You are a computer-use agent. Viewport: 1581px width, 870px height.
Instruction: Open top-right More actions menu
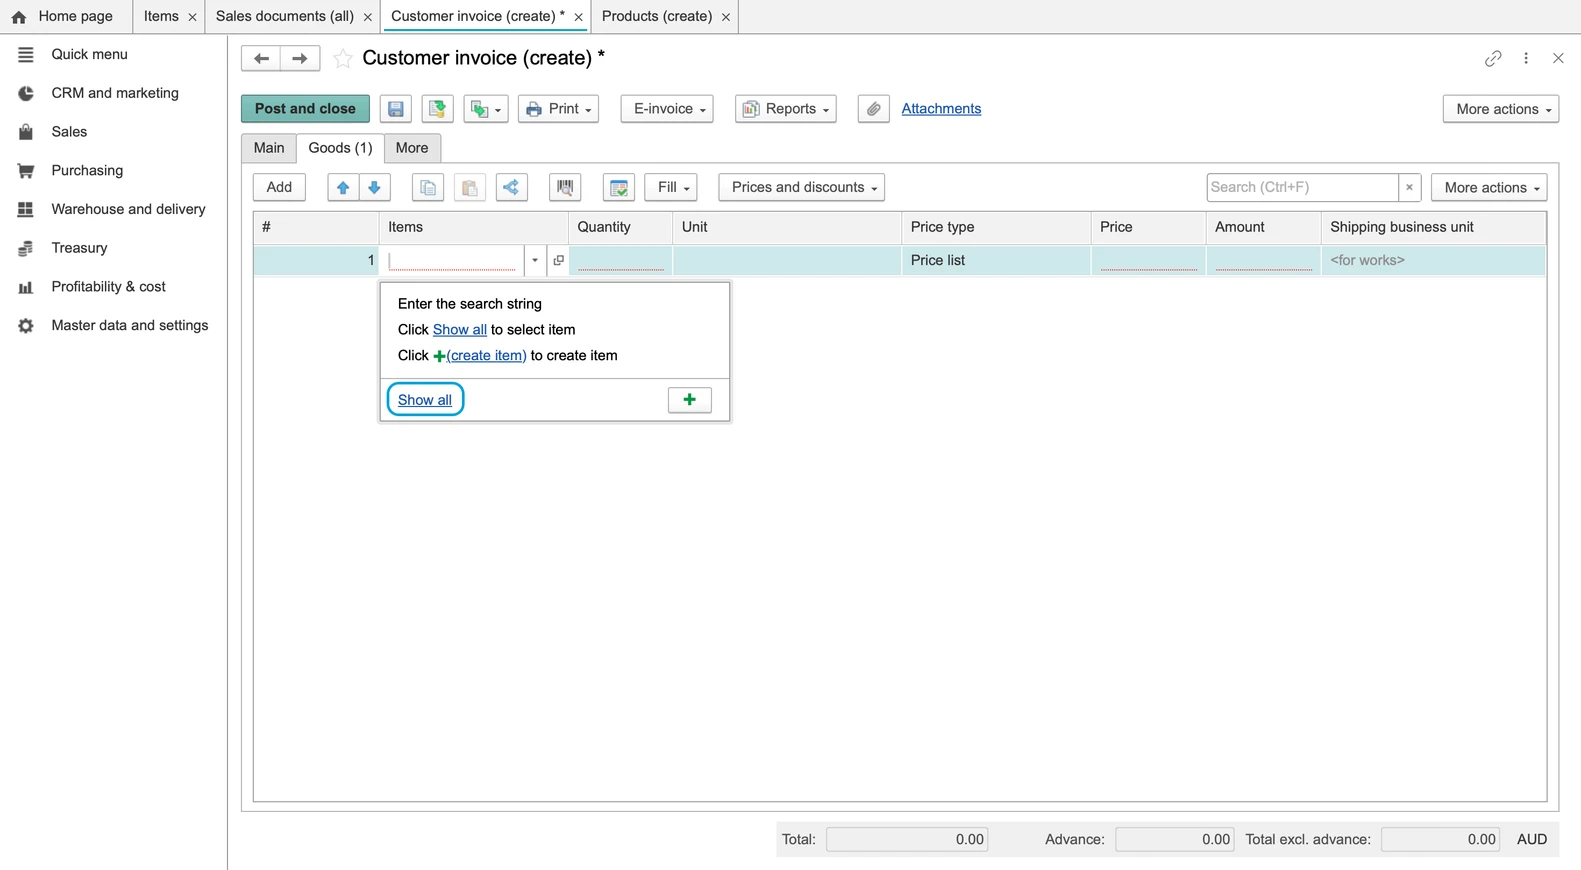pyautogui.click(x=1501, y=109)
